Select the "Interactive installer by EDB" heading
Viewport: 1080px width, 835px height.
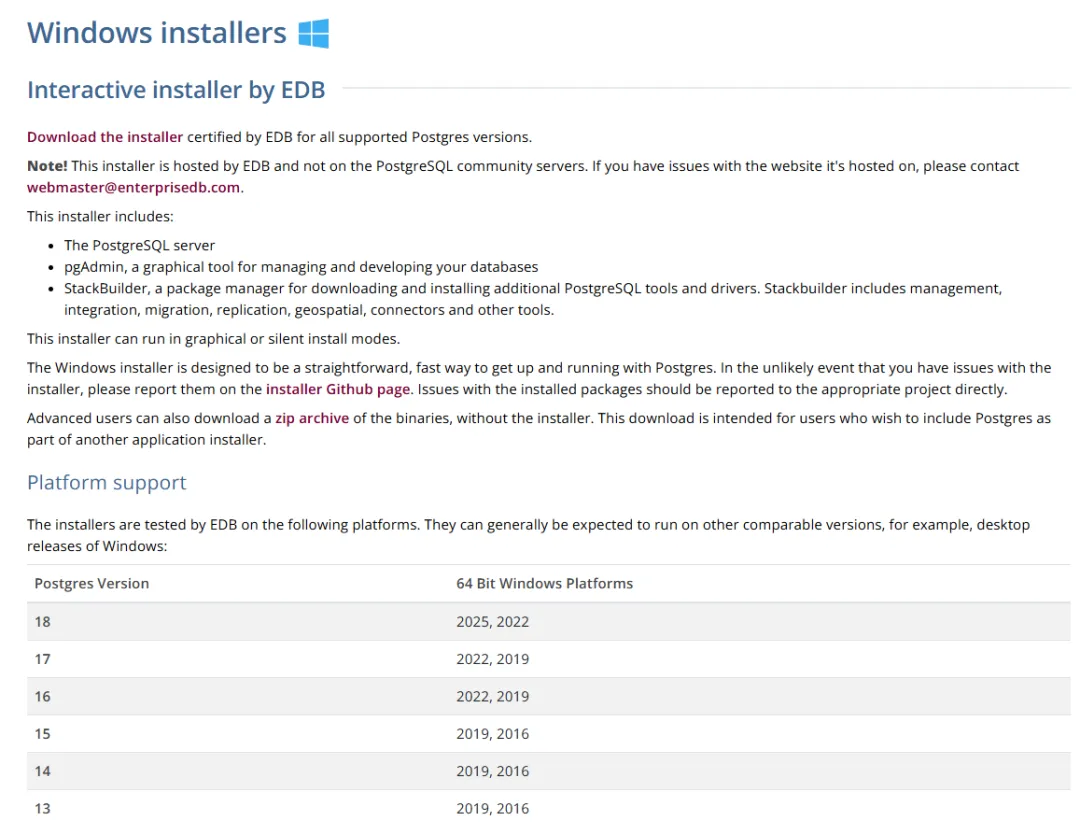[176, 90]
